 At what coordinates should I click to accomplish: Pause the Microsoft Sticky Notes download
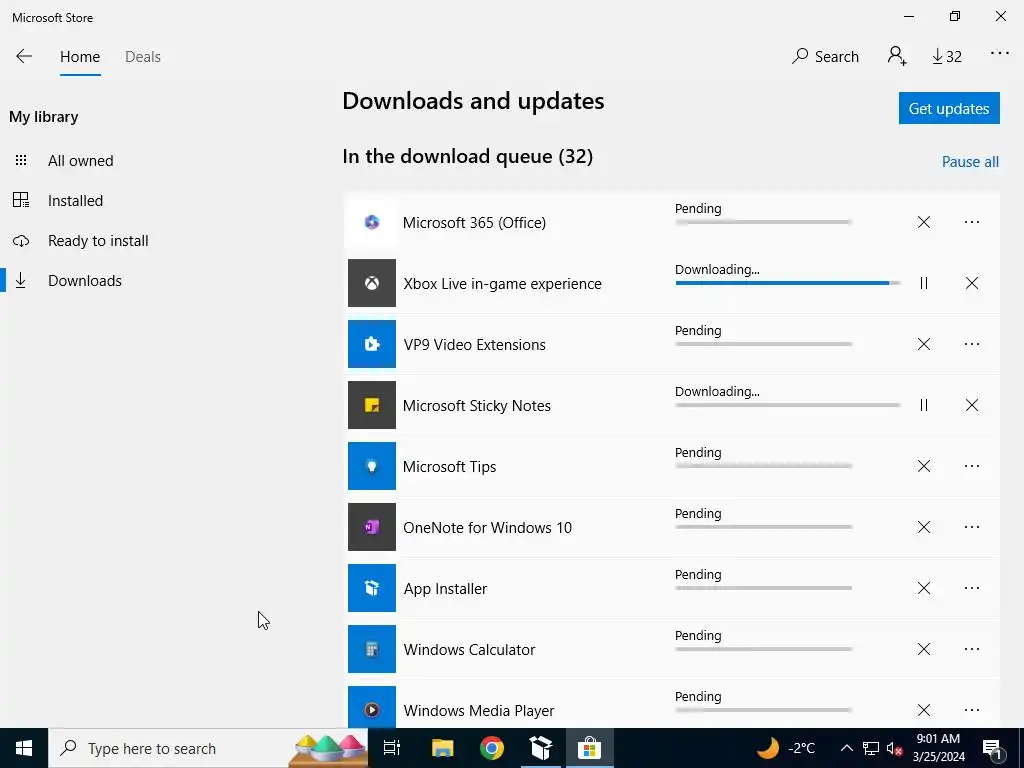(x=923, y=405)
